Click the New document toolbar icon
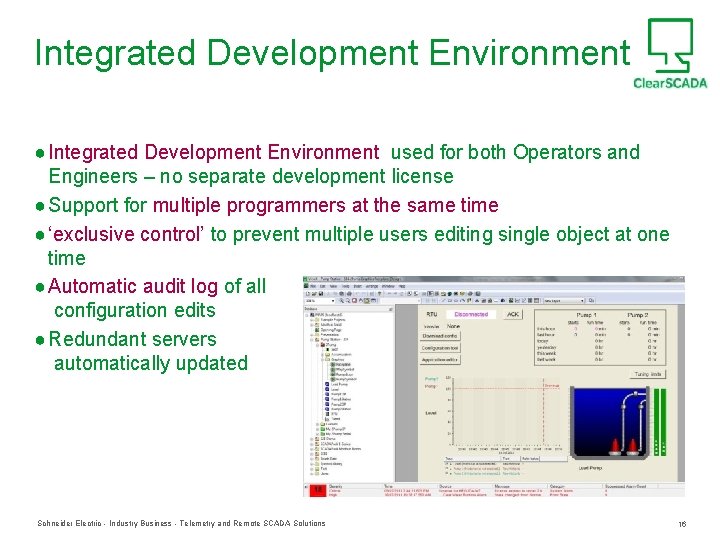Viewport: 720px width, 540px height. [308, 294]
